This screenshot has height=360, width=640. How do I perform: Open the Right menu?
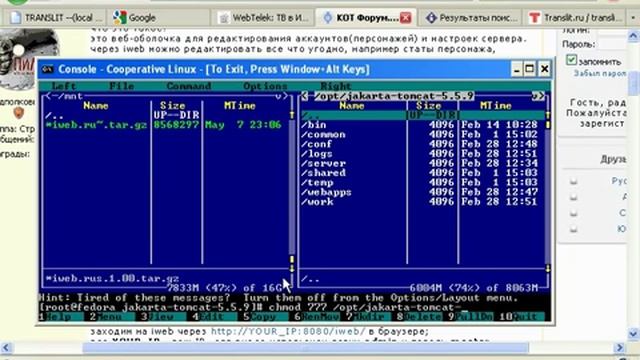click(336, 86)
